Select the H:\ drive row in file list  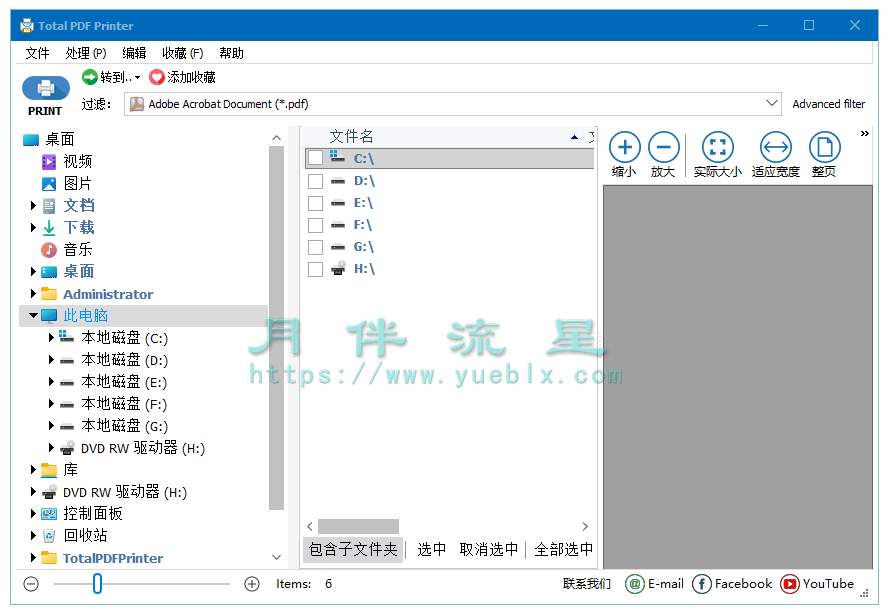click(x=450, y=270)
